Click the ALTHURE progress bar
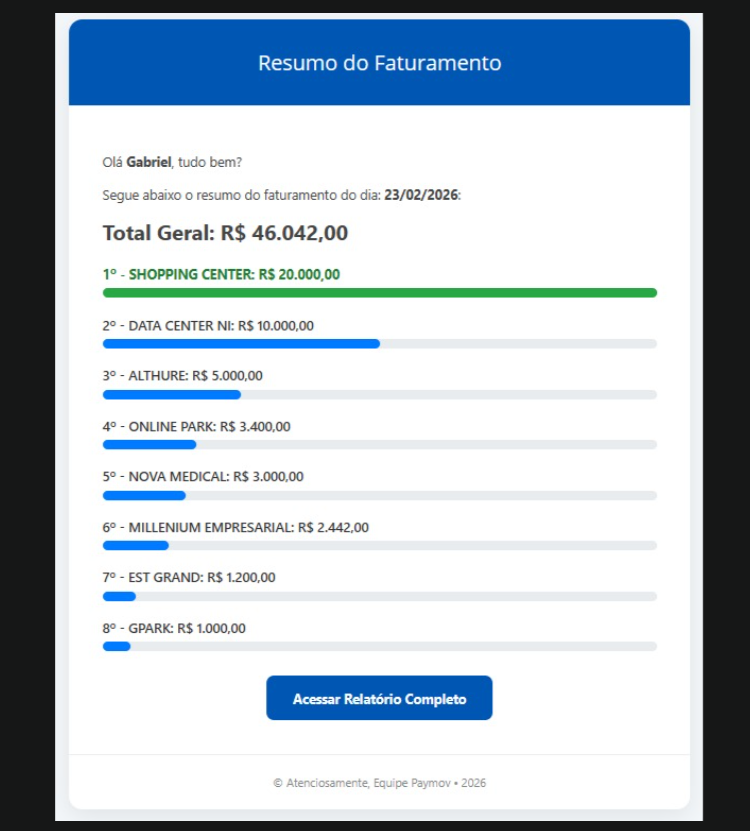The width and height of the screenshot is (750, 831). coord(380,395)
